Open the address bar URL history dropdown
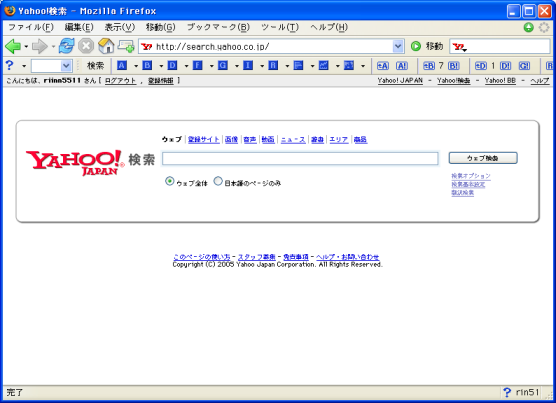 (x=398, y=46)
